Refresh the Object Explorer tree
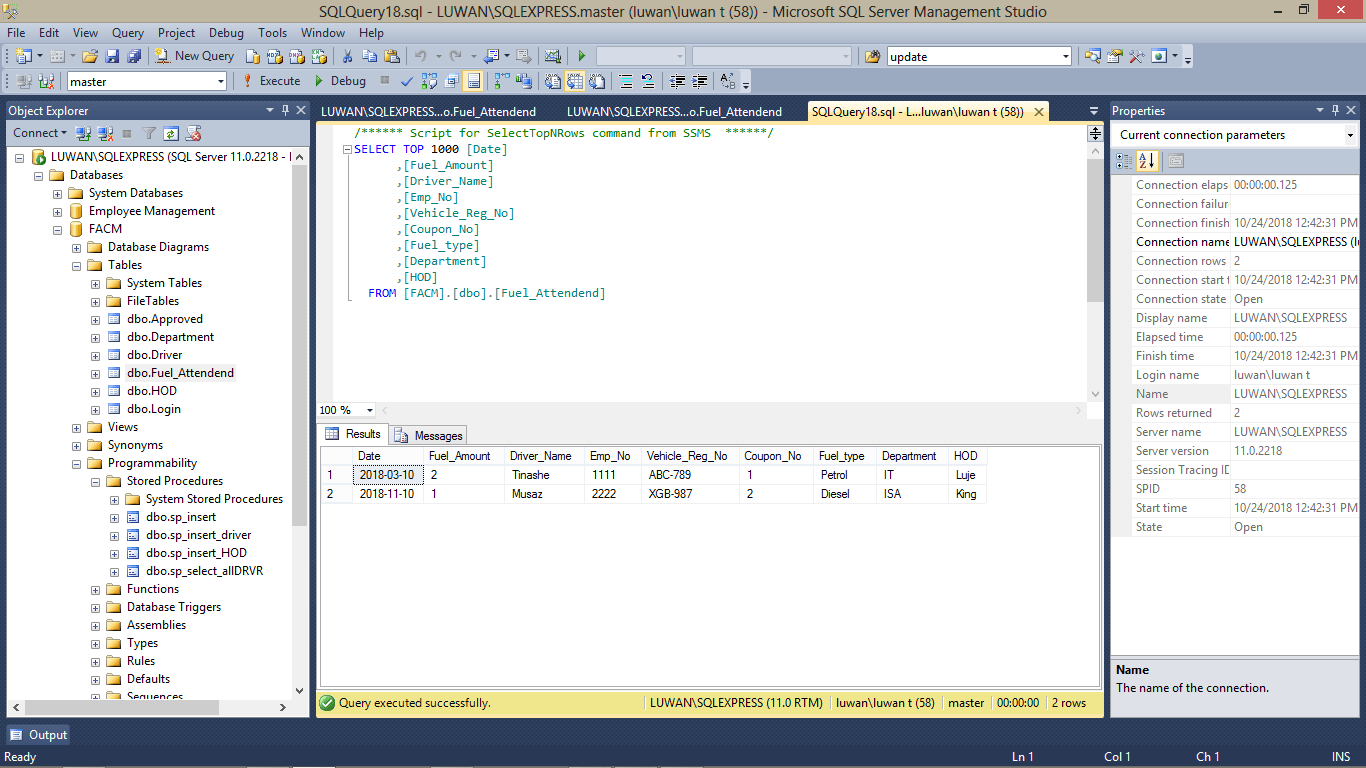The height and width of the screenshot is (768, 1366). pyautogui.click(x=171, y=133)
